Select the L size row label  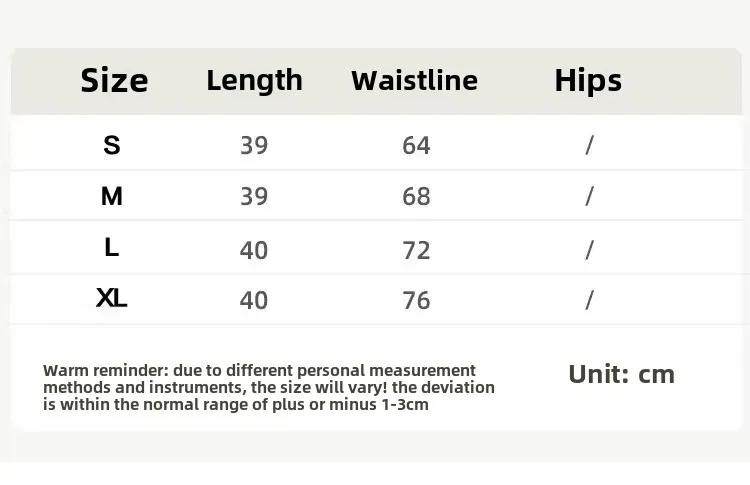111,248
